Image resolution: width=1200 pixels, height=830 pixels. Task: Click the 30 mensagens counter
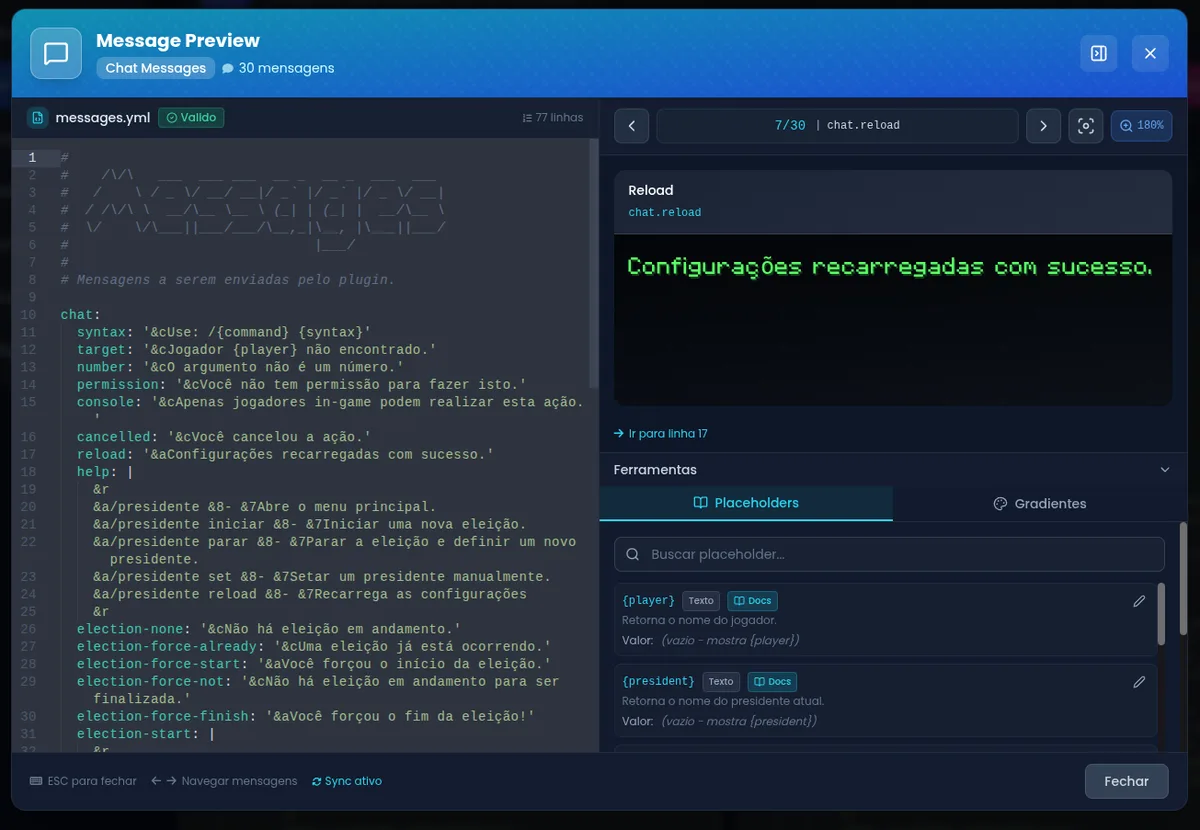(278, 68)
